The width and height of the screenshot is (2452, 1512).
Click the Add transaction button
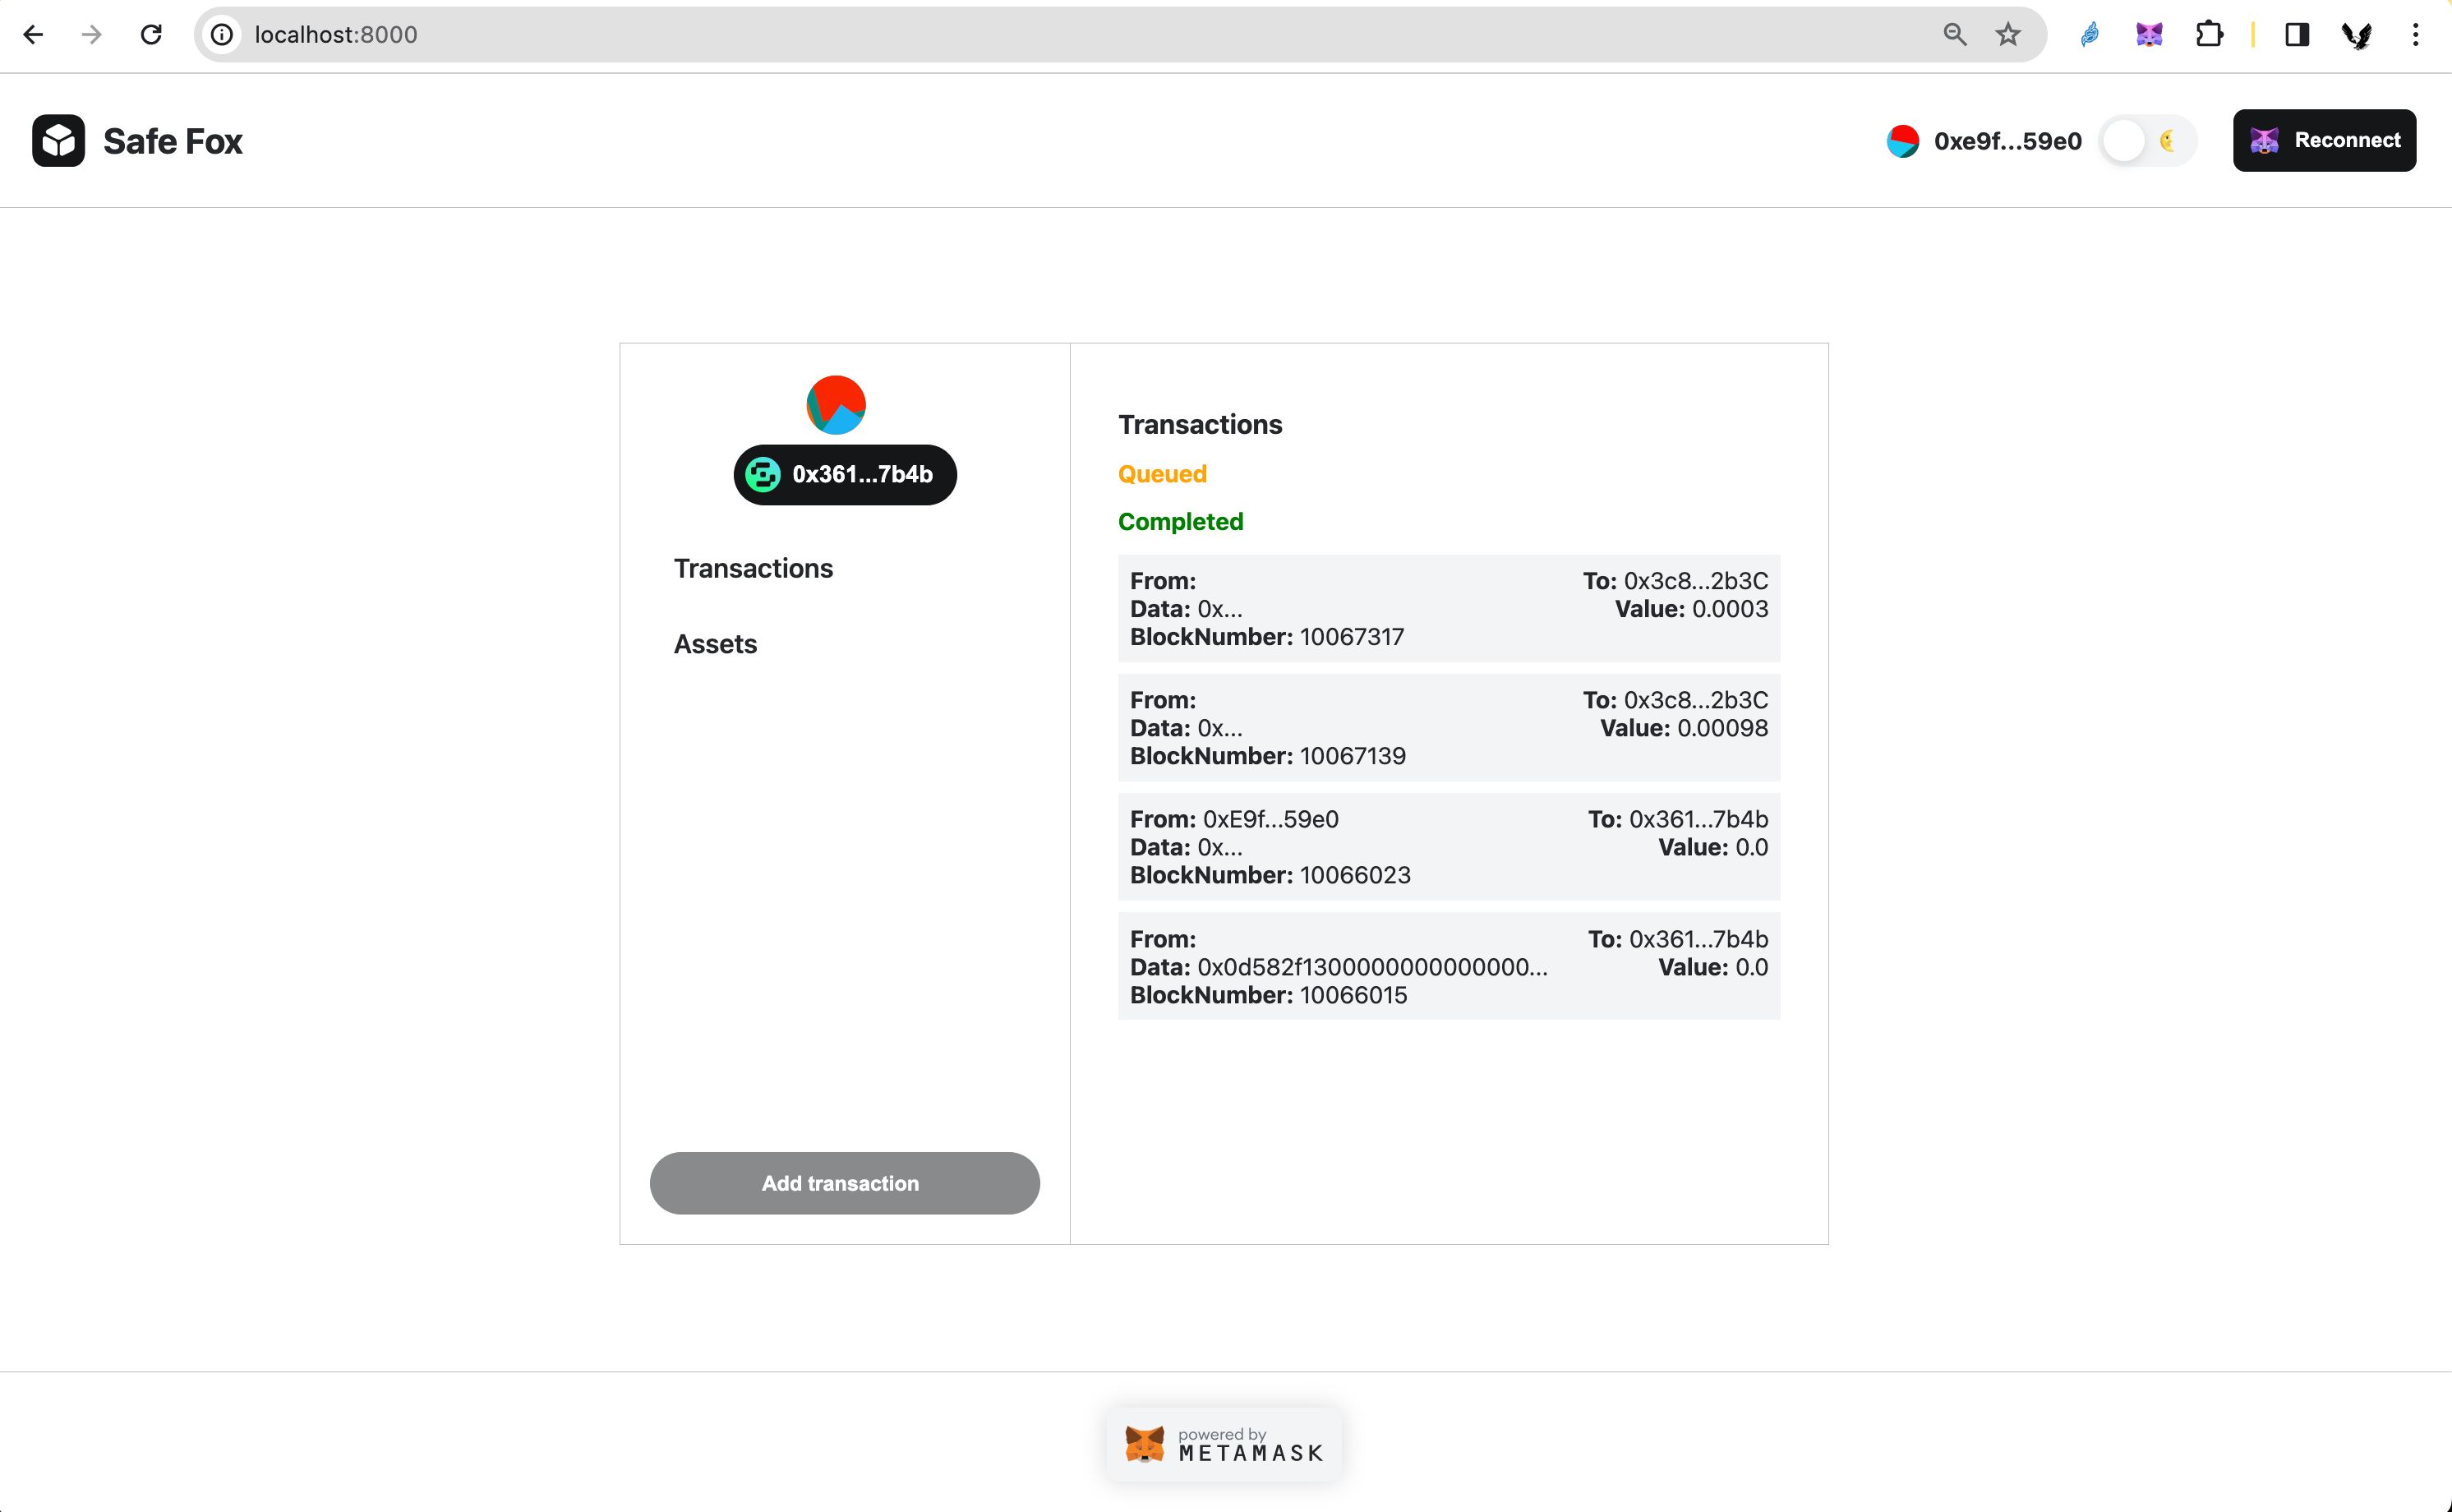(841, 1181)
